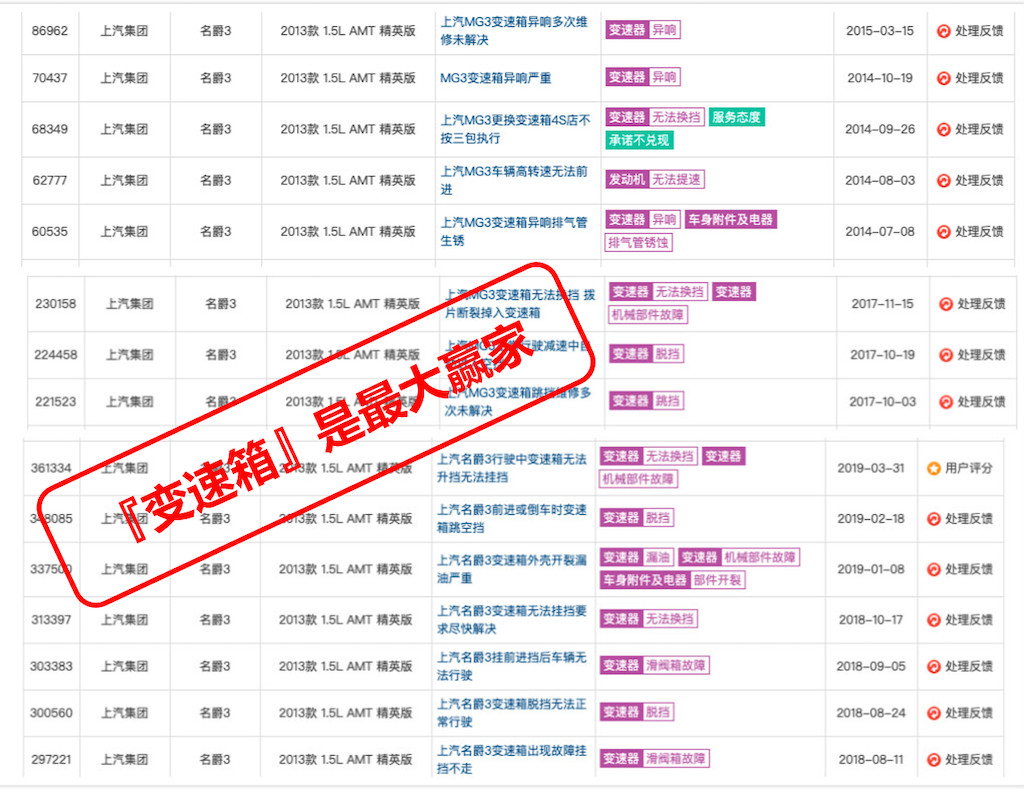
Task: Click the date 2015-03-15
Action: 880,31
